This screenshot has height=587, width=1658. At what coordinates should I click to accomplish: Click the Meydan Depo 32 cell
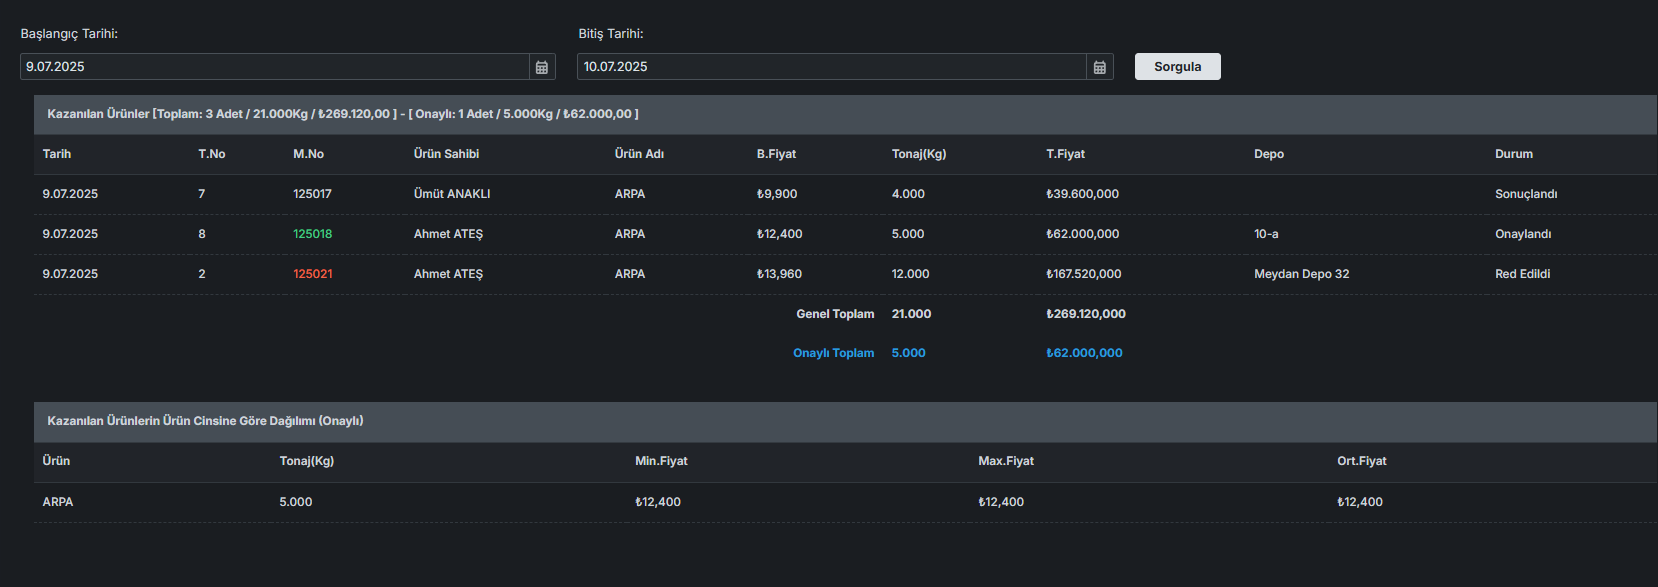1301,274
